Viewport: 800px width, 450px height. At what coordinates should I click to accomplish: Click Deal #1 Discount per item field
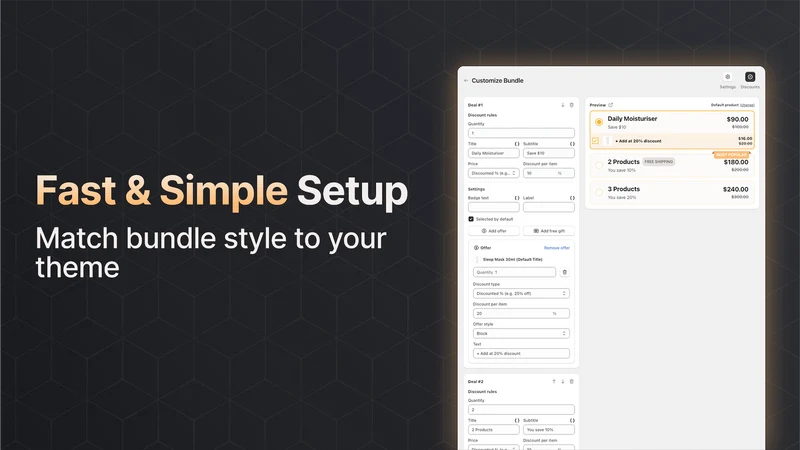pos(549,173)
